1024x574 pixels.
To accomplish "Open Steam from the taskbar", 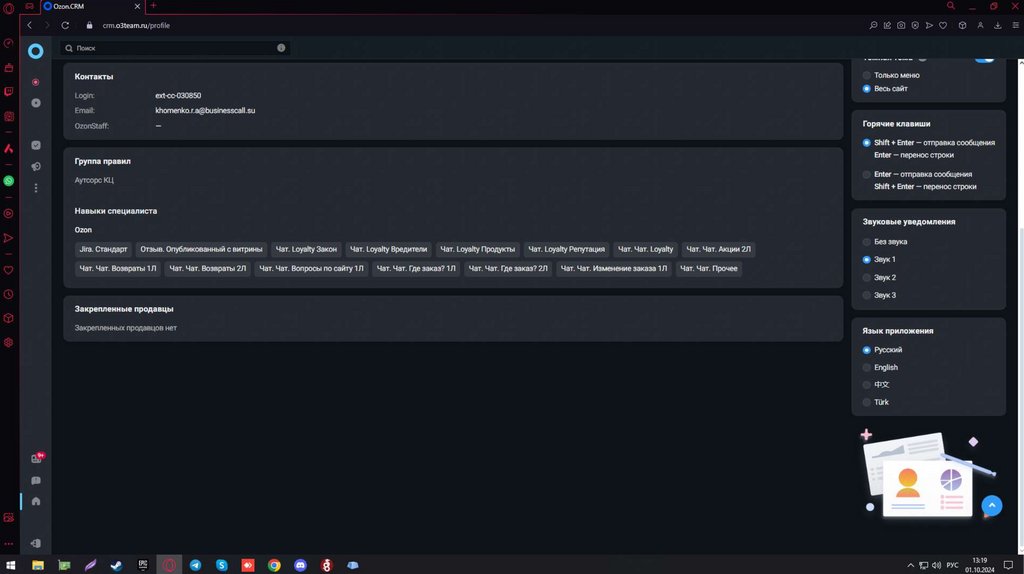I will tap(116, 565).
